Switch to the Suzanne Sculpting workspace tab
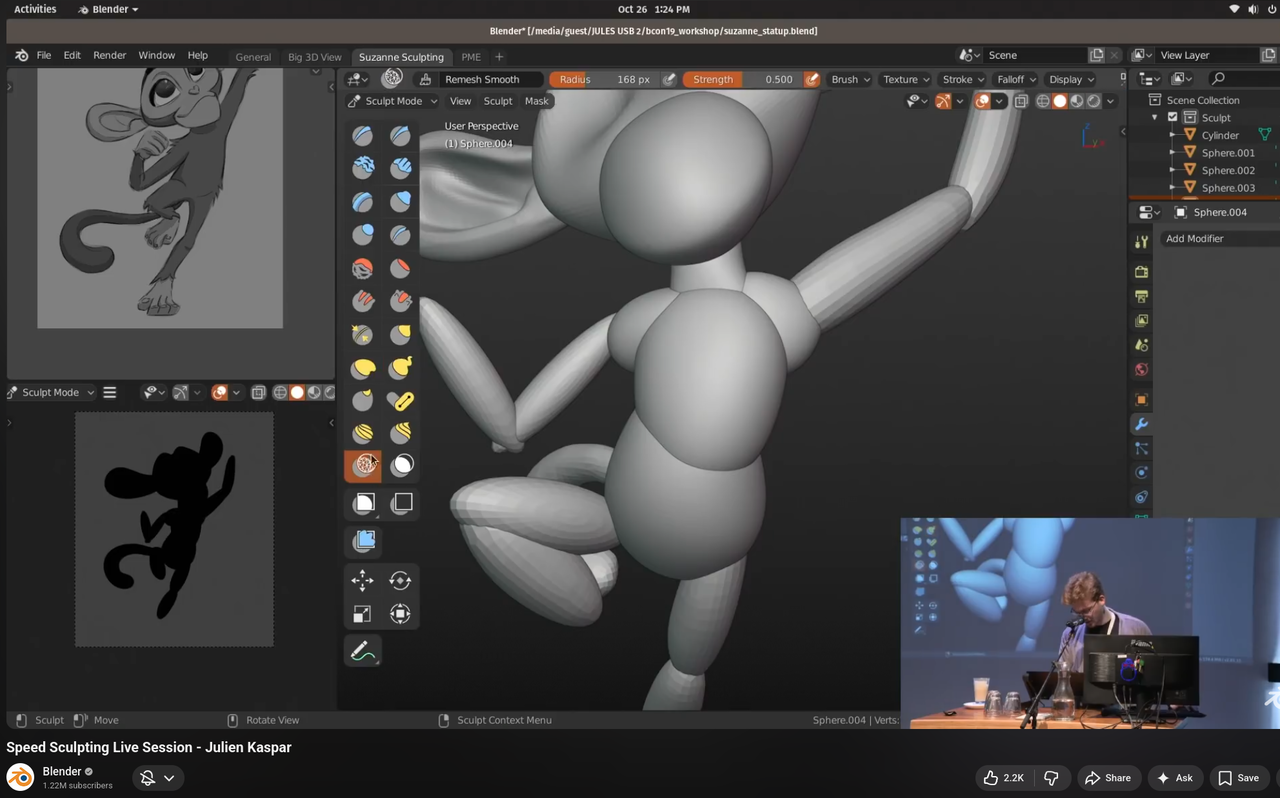1280x798 pixels. pos(402,57)
